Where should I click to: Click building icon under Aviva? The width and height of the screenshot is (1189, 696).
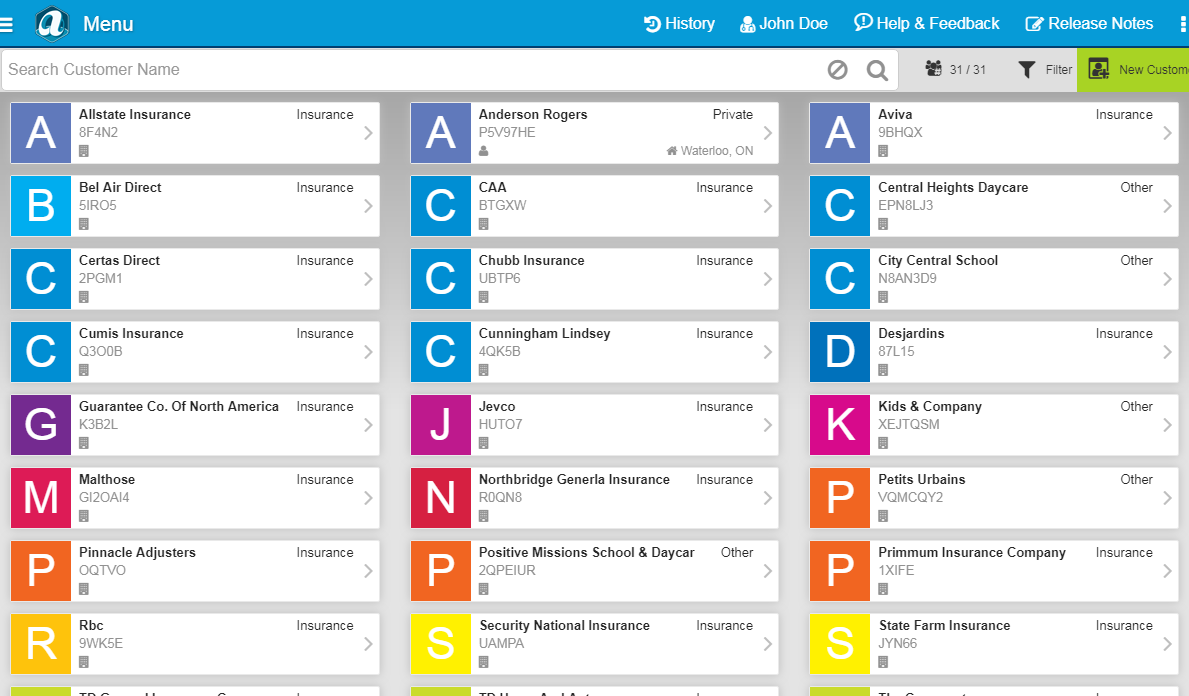tap(883, 151)
